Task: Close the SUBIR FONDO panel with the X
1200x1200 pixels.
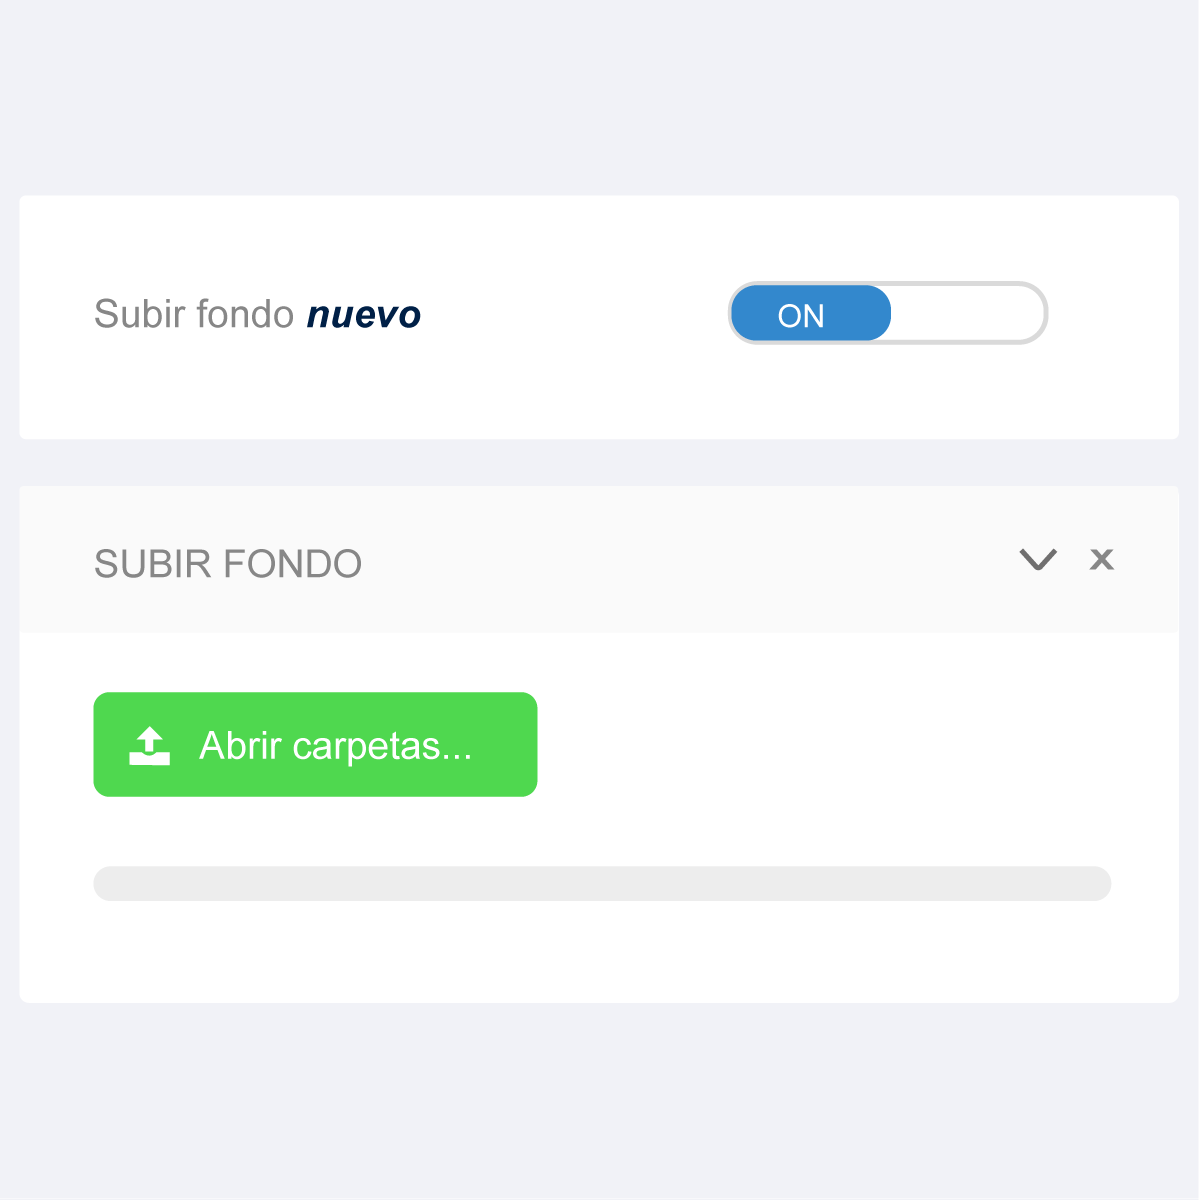Action: (1101, 559)
